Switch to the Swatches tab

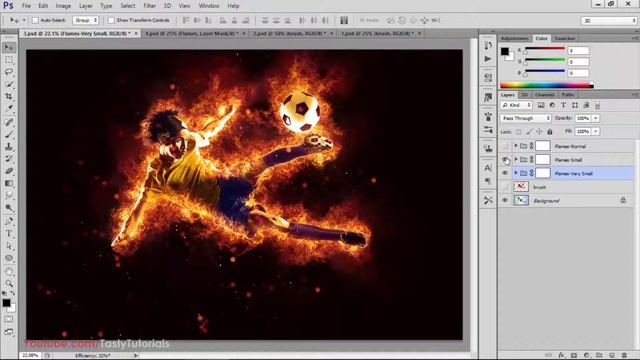[x=565, y=38]
